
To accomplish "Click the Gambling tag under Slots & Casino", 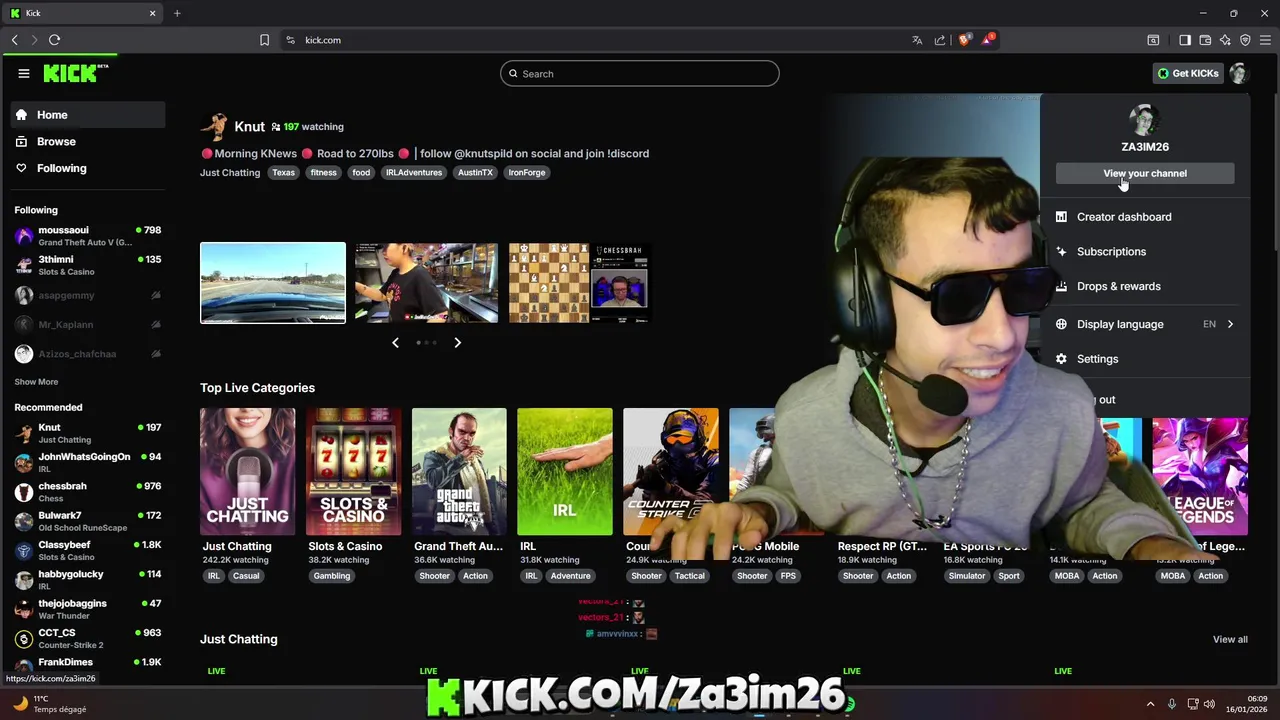I will coord(332,576).
